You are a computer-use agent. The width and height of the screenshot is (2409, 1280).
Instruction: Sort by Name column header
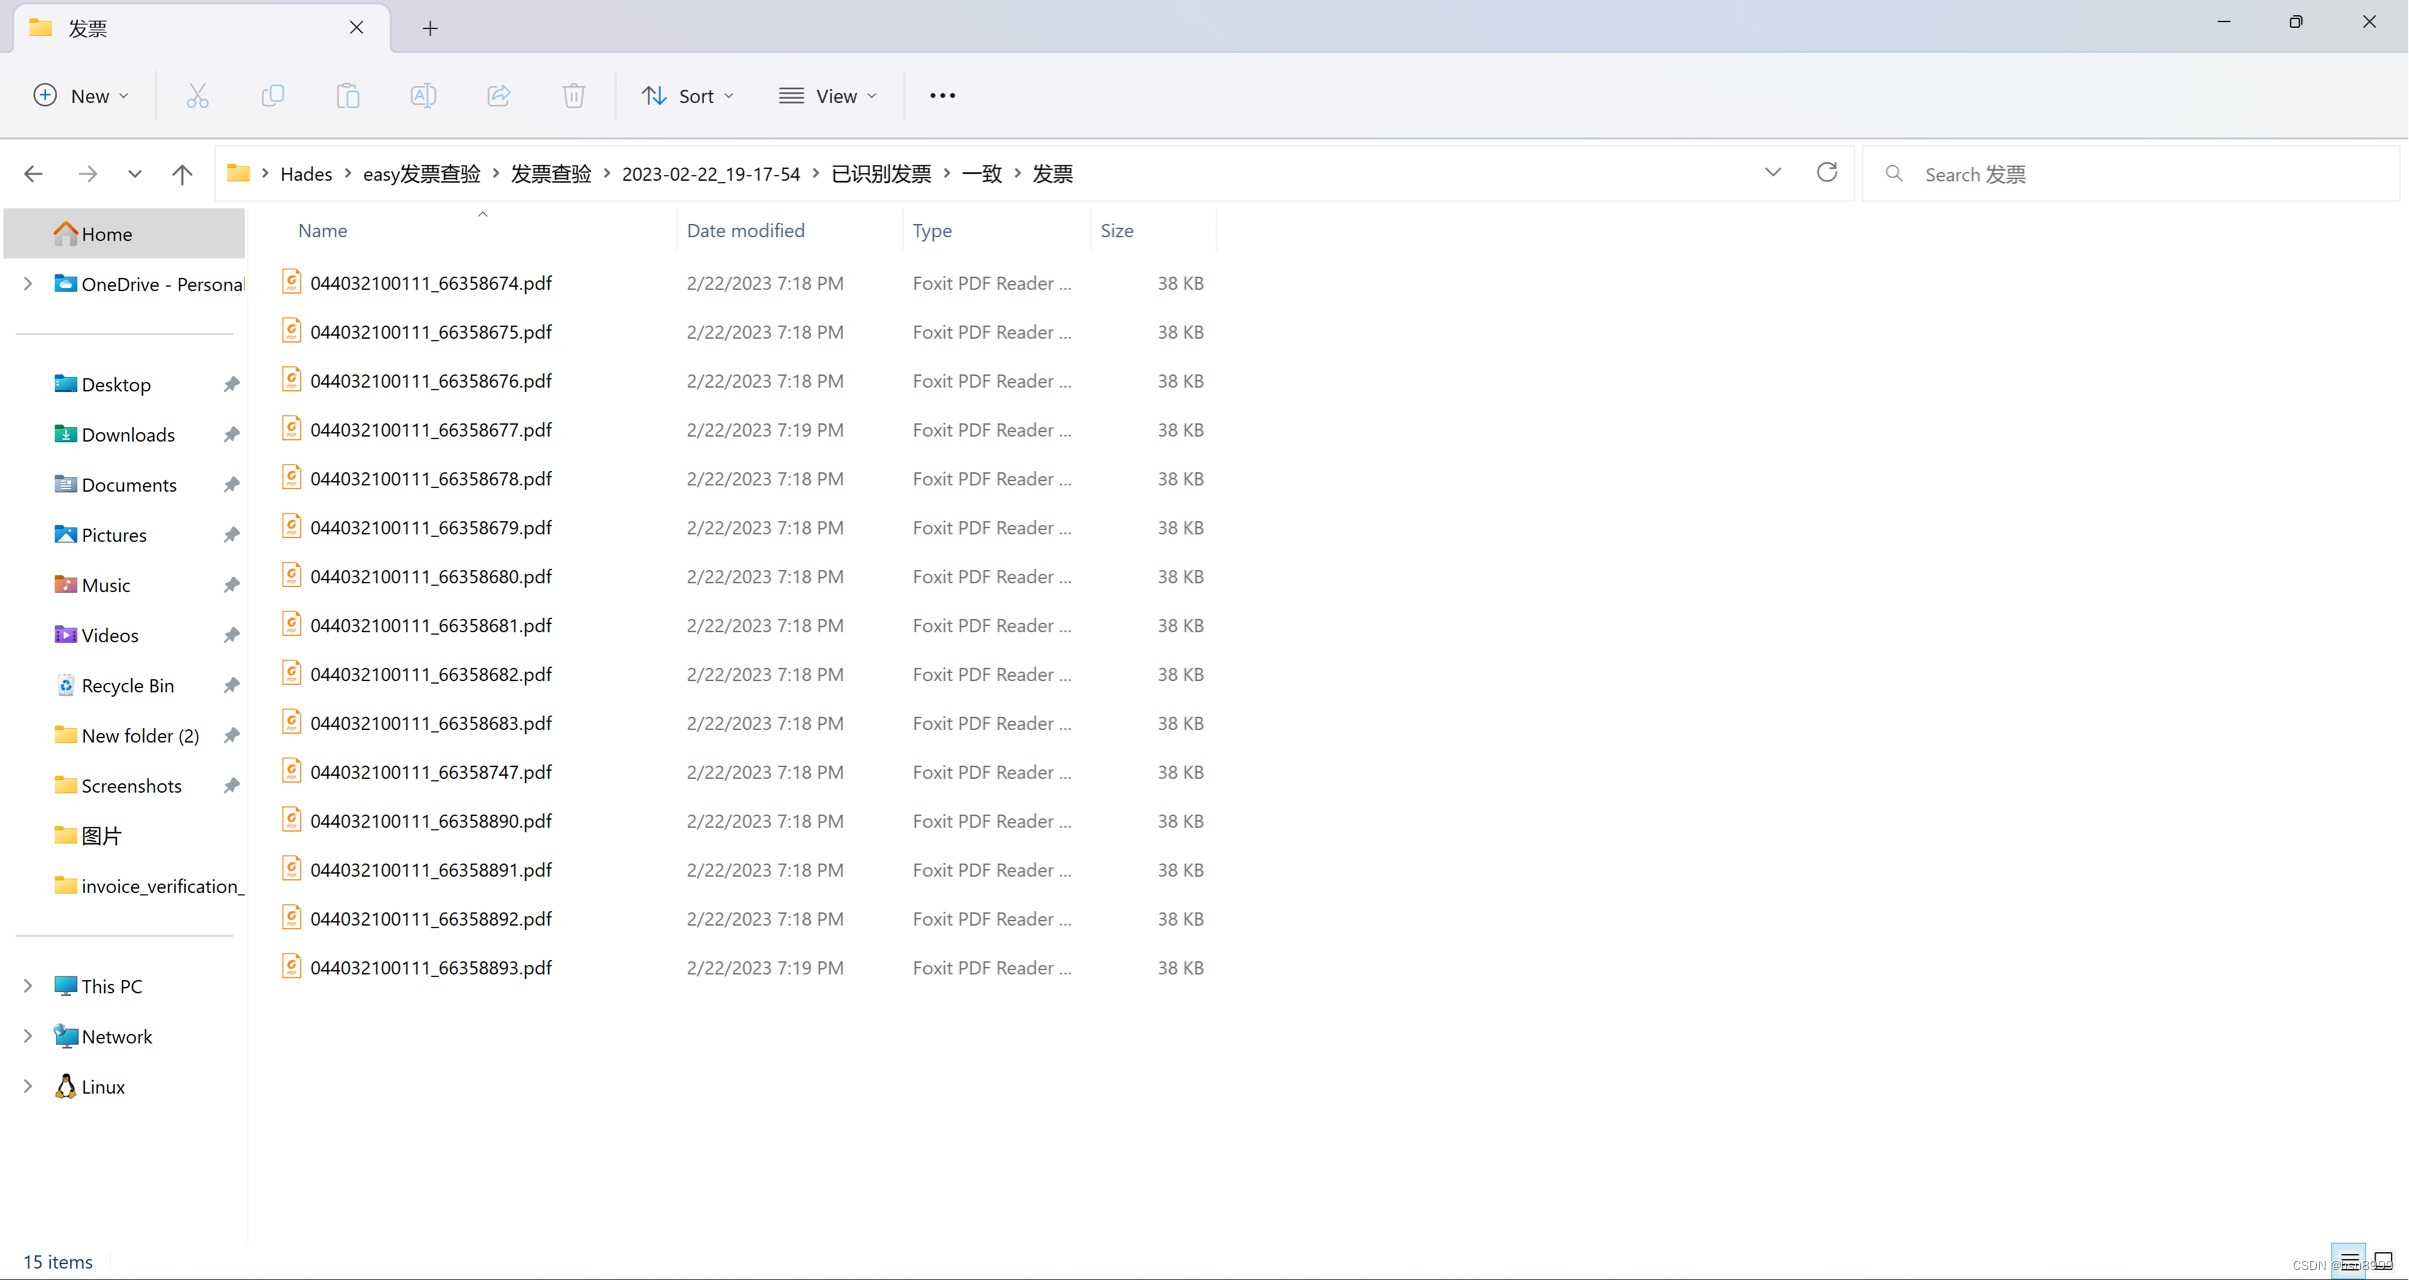[x=322, y=230]
